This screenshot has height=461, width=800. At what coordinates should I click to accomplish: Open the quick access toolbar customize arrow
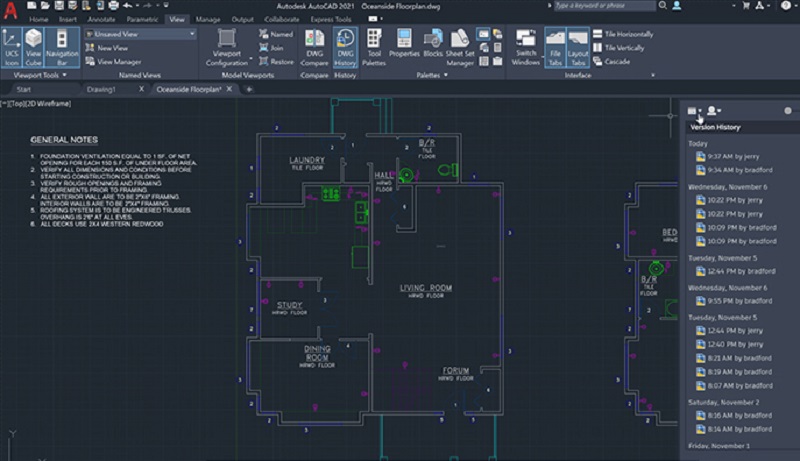coord(166,6)
